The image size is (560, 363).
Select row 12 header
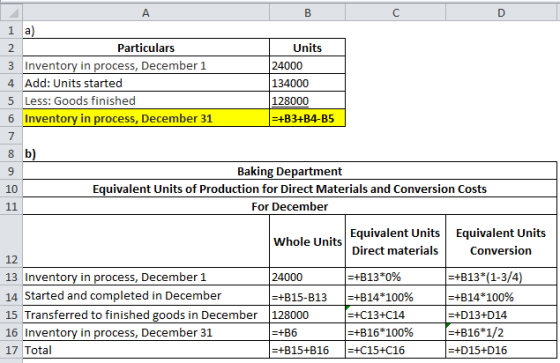point(11,241)
